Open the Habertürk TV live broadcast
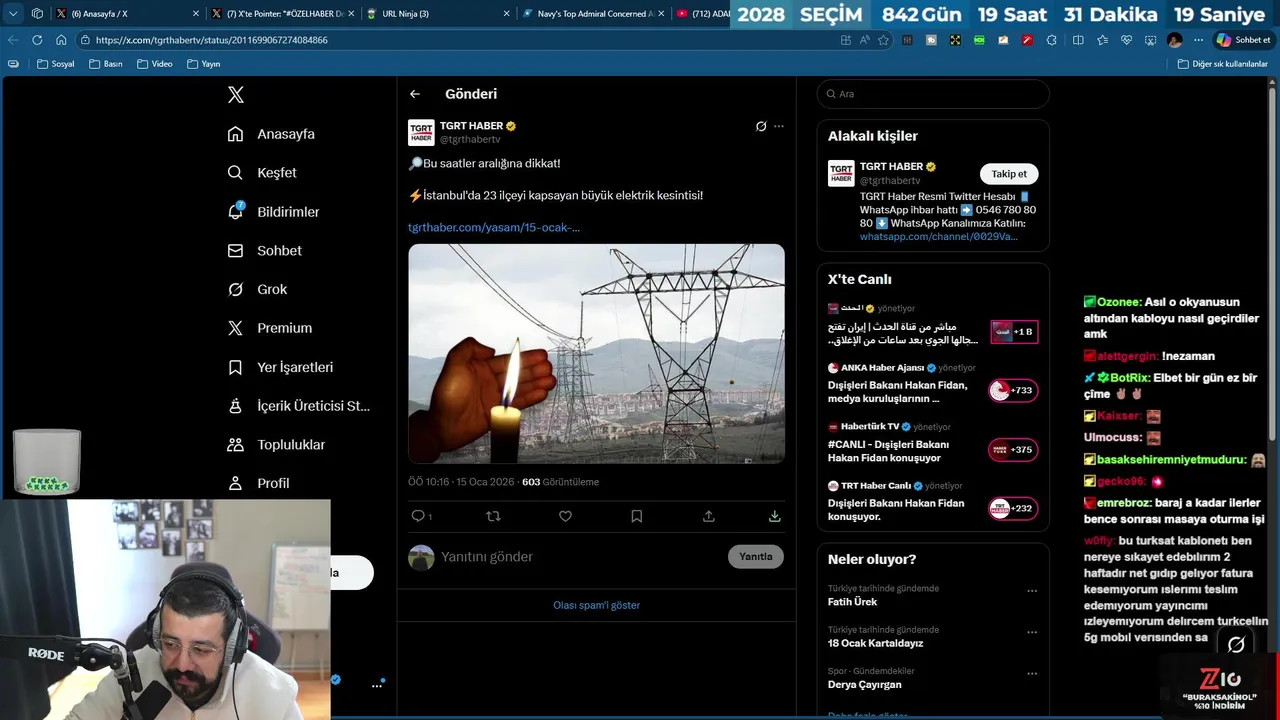1280x720 pixels. pos(933,442)
